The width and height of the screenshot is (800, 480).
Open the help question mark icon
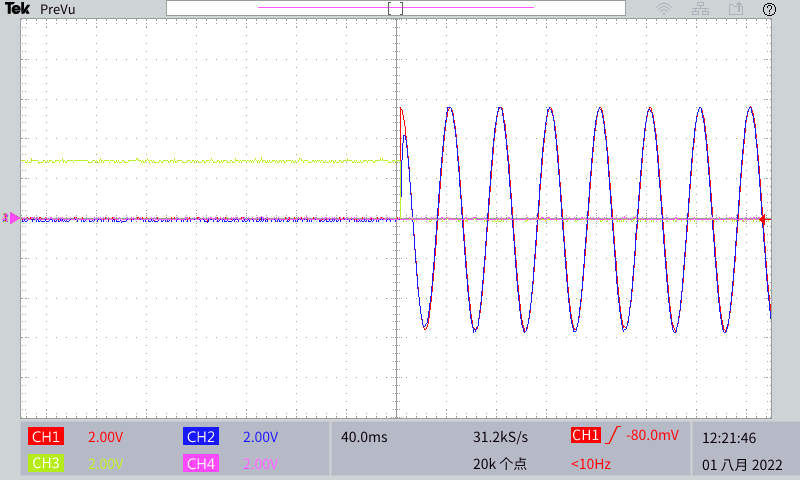[x=769, y=9]
